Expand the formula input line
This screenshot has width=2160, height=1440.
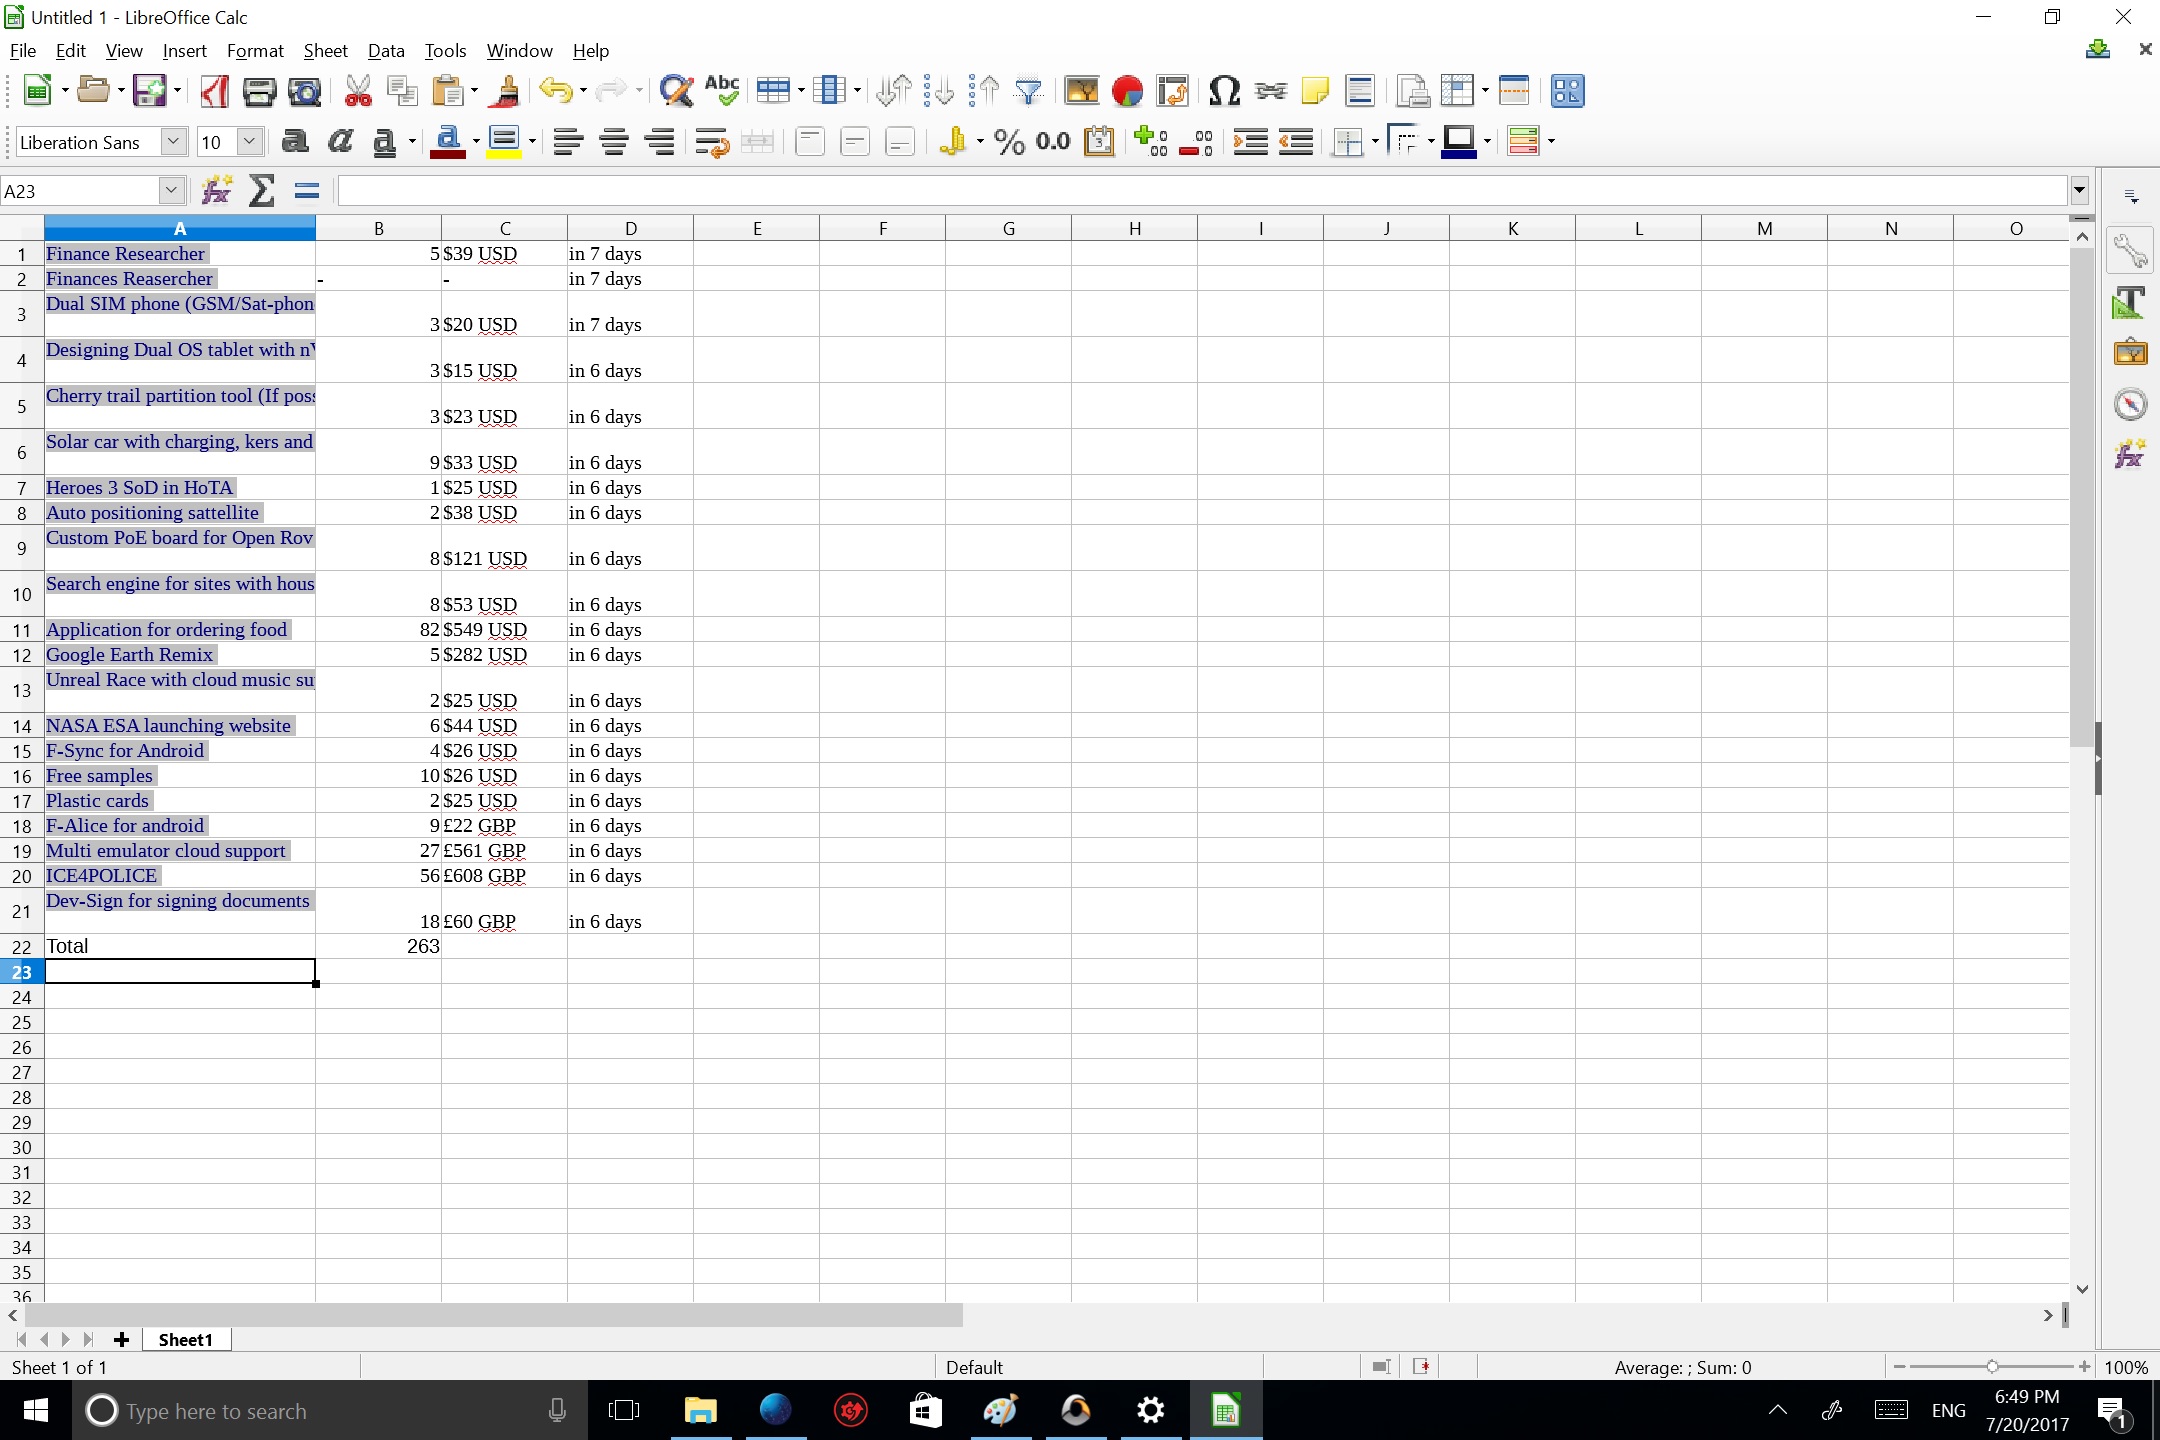point(2080,190)
